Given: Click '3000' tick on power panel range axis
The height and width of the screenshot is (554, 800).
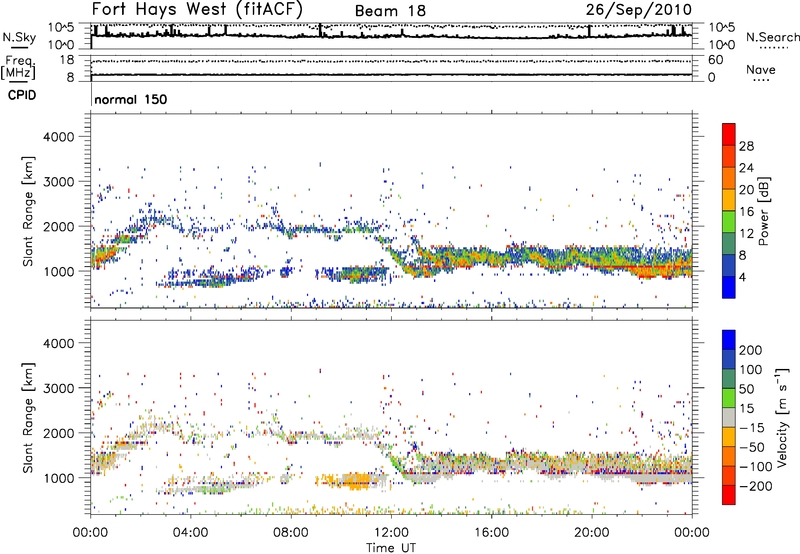Looking at the screenshot, I should [x=59, y=182].
